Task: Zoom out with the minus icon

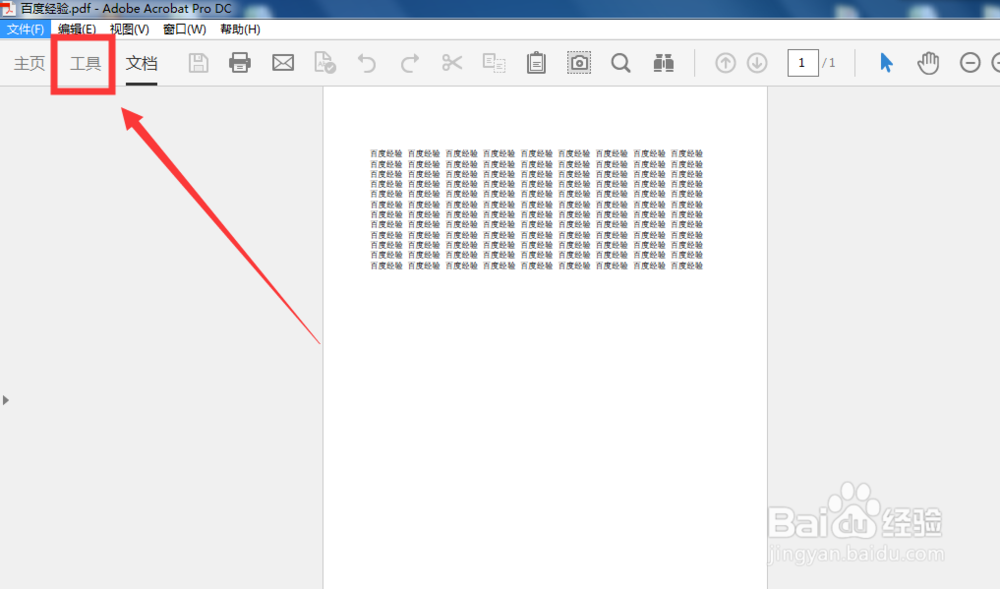Action: tap(970, 62)
